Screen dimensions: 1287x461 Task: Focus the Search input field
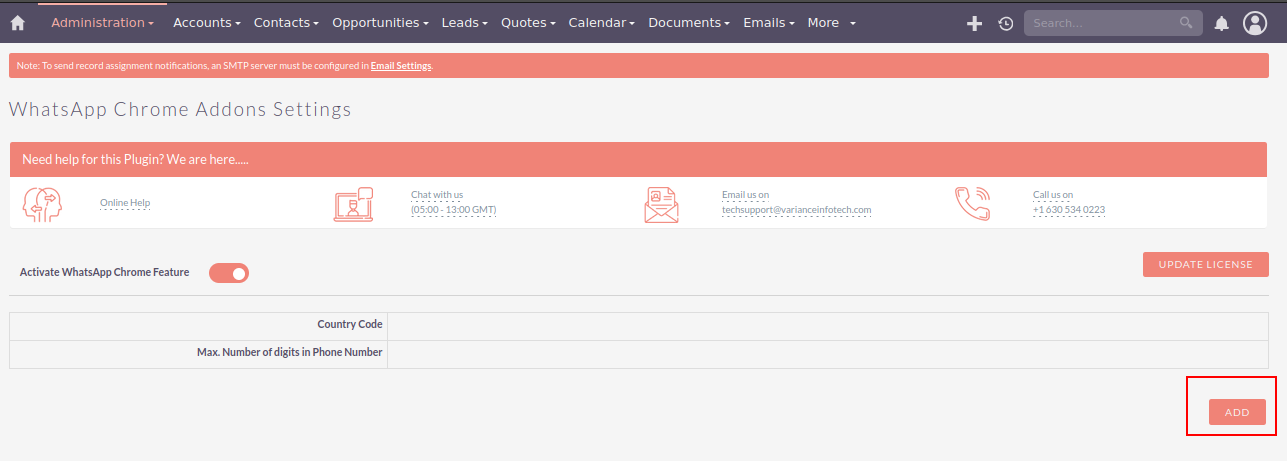coord(1100,22)
